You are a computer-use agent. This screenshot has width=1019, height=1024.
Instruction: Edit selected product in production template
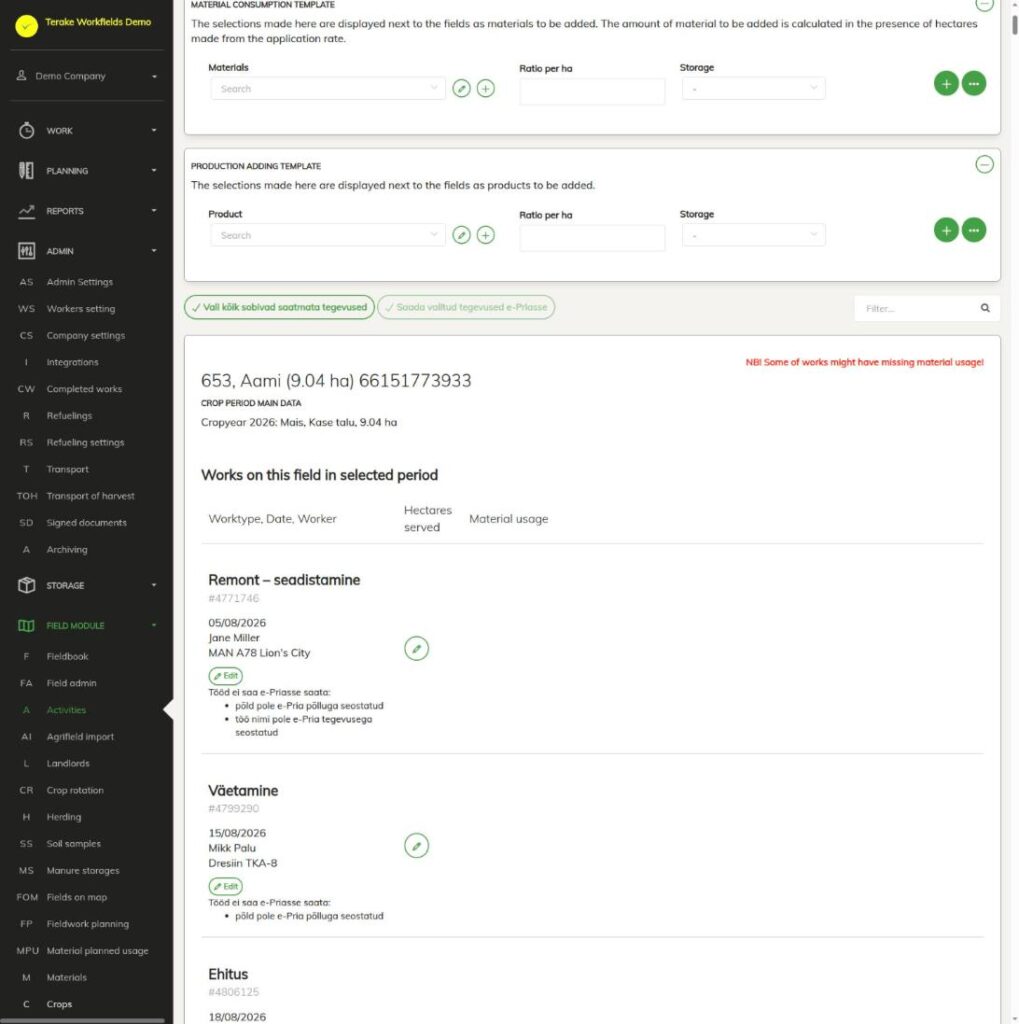pyautogui.click(x=461, y=235)
